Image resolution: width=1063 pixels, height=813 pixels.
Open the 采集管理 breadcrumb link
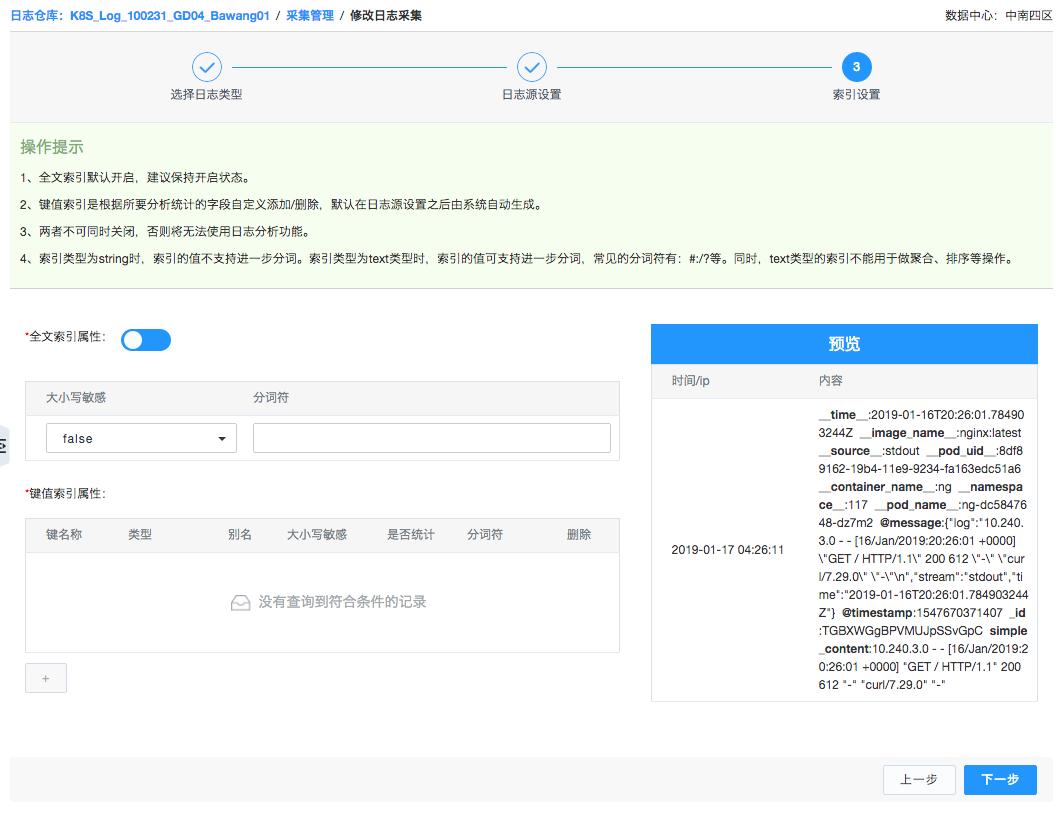311,15
